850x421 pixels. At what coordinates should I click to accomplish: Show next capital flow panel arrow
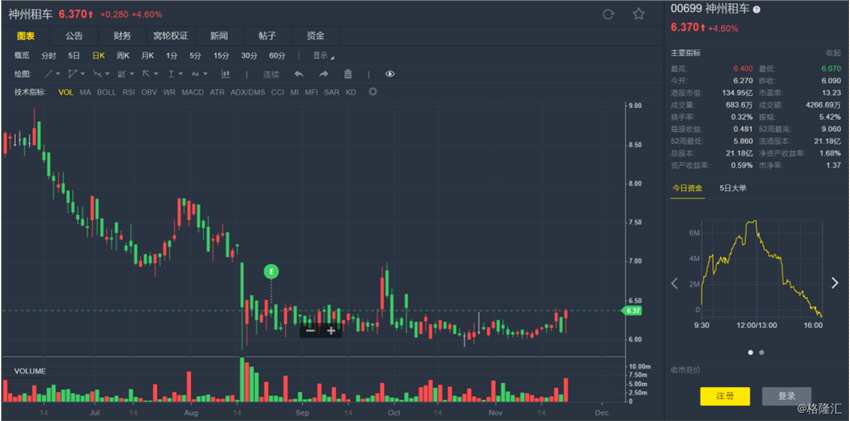pos(835,282)
